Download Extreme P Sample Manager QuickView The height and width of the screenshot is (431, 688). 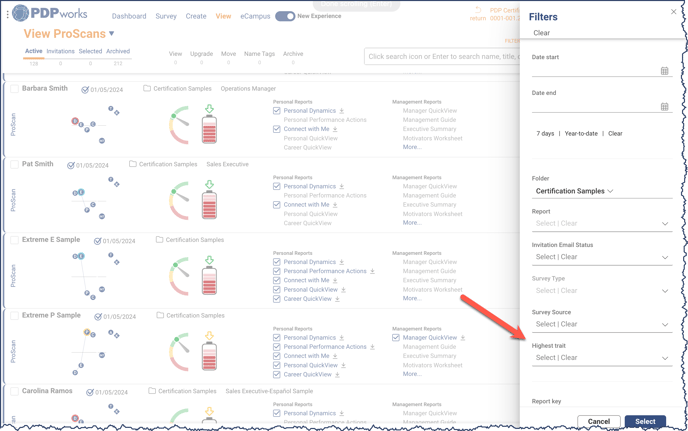tap(462, 338)
